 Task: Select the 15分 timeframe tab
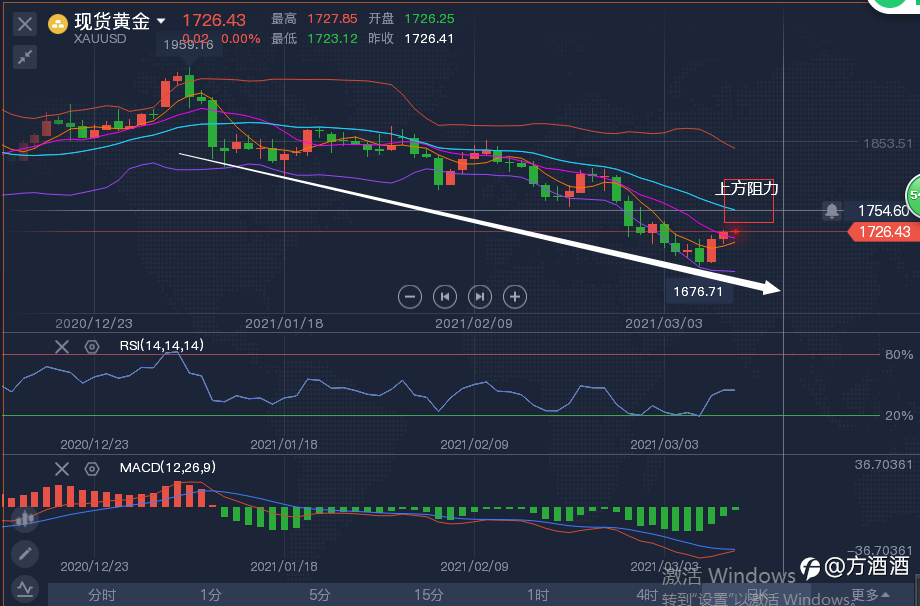(x=428, y=595)
